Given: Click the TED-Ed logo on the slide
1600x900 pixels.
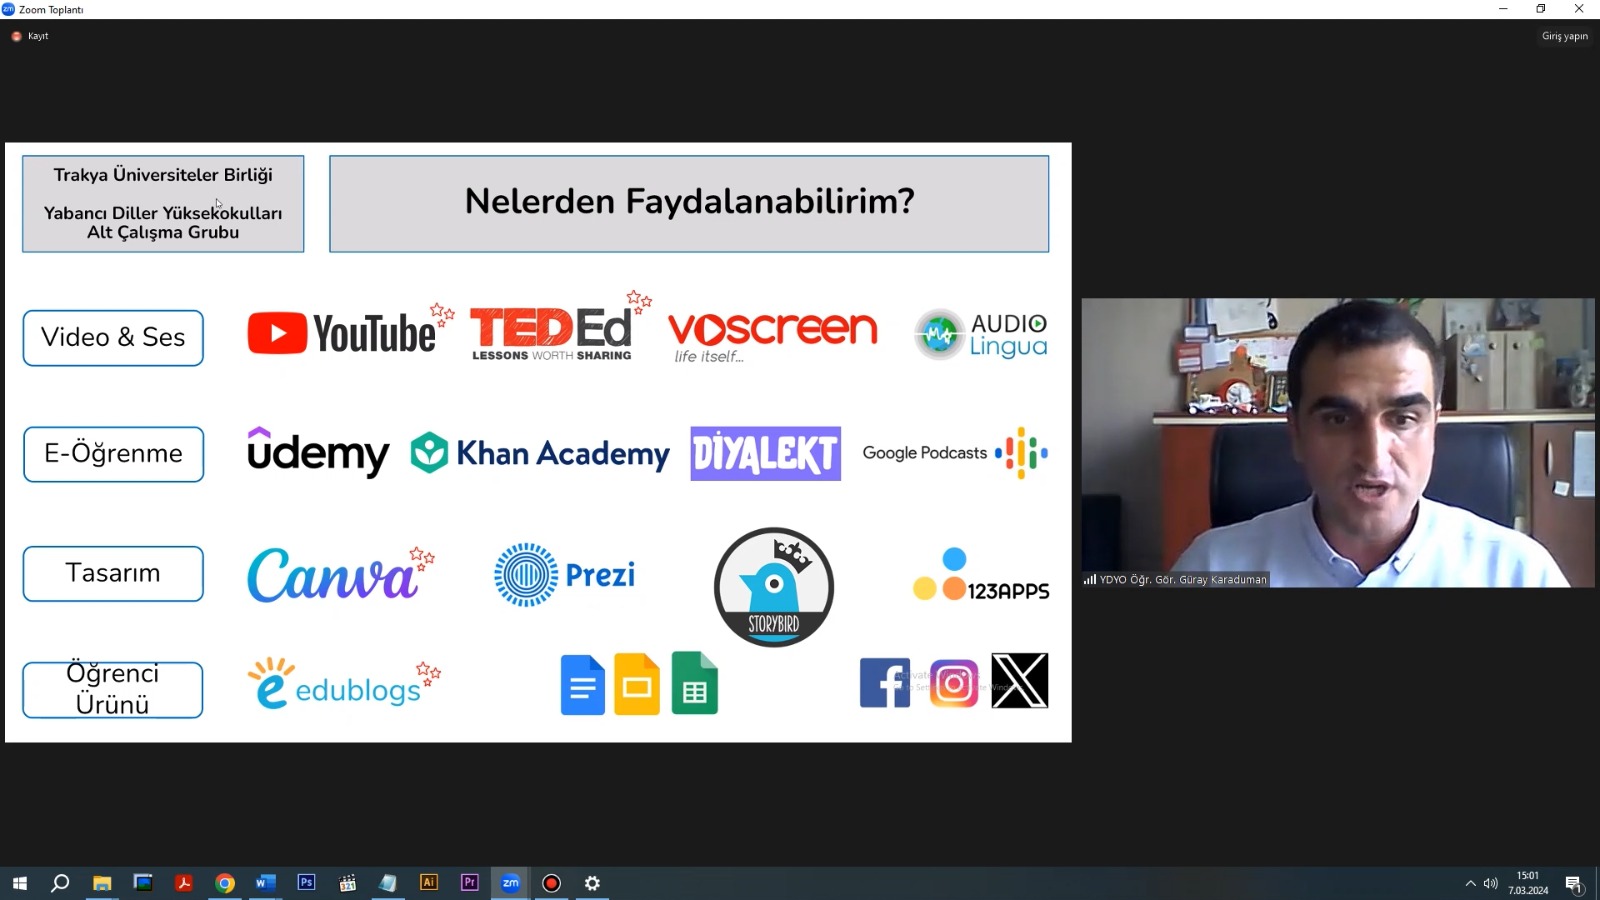Looking at the screenshot, I should (x=551, y=333).
